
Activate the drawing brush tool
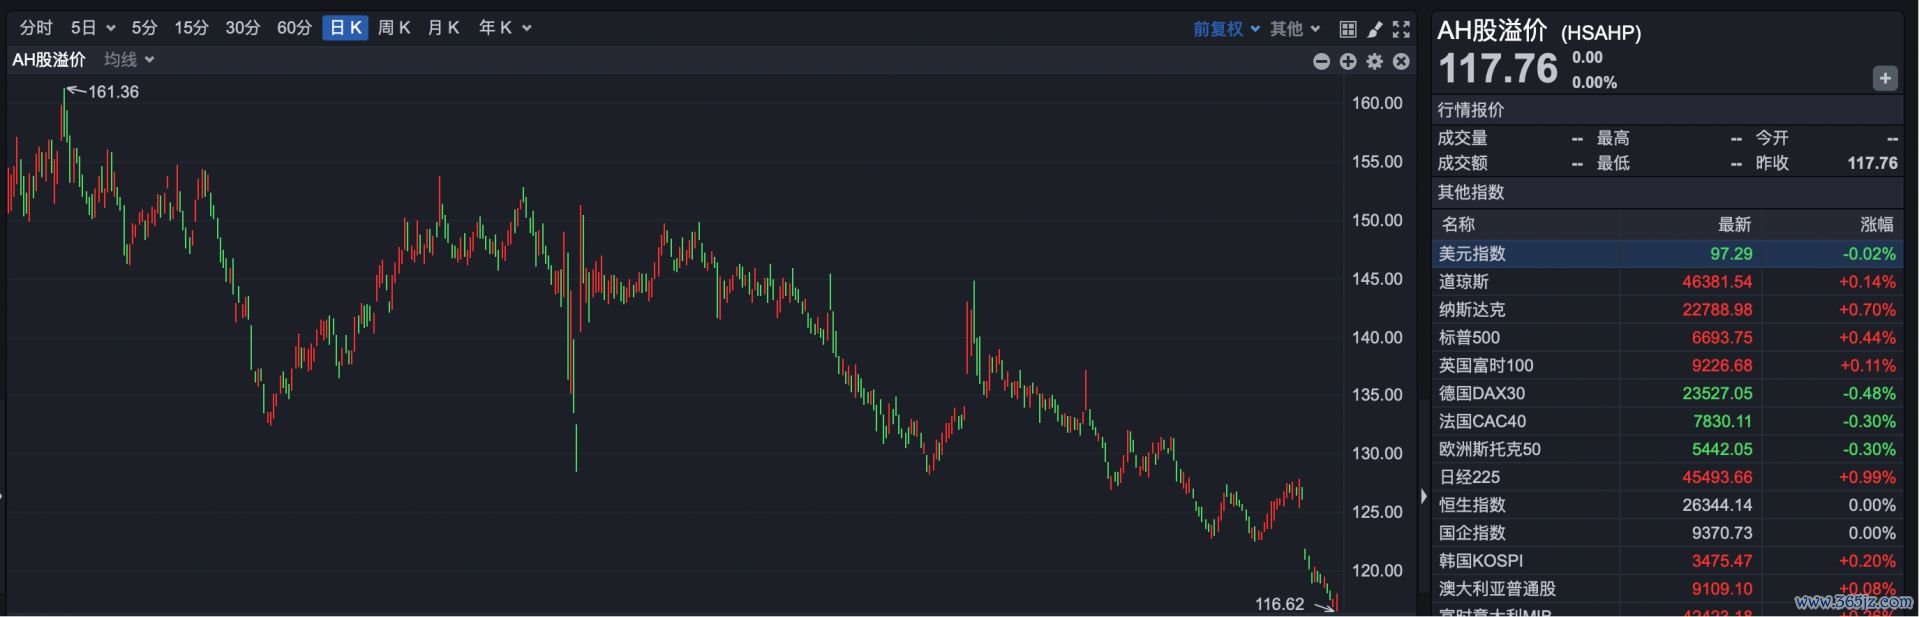coord(1375,29)
